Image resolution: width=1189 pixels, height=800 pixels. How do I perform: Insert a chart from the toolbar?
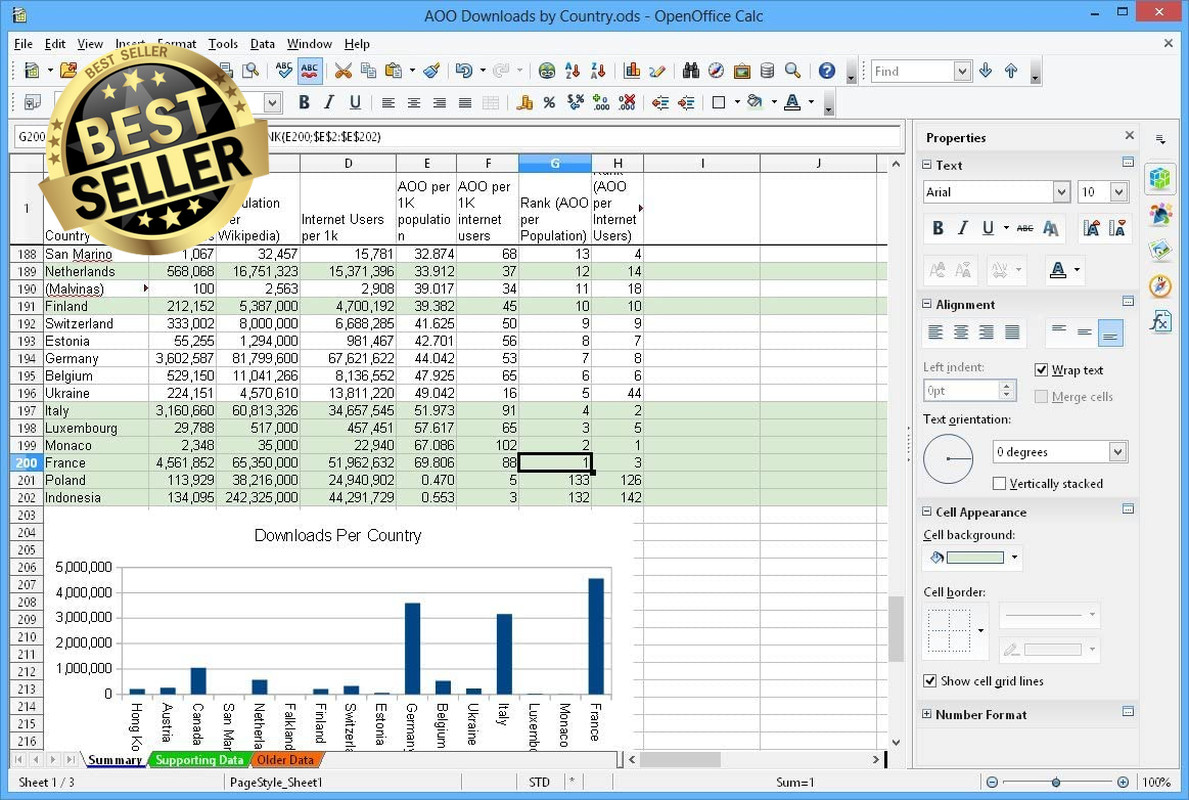pyautogui.click(x=632, y=71)
